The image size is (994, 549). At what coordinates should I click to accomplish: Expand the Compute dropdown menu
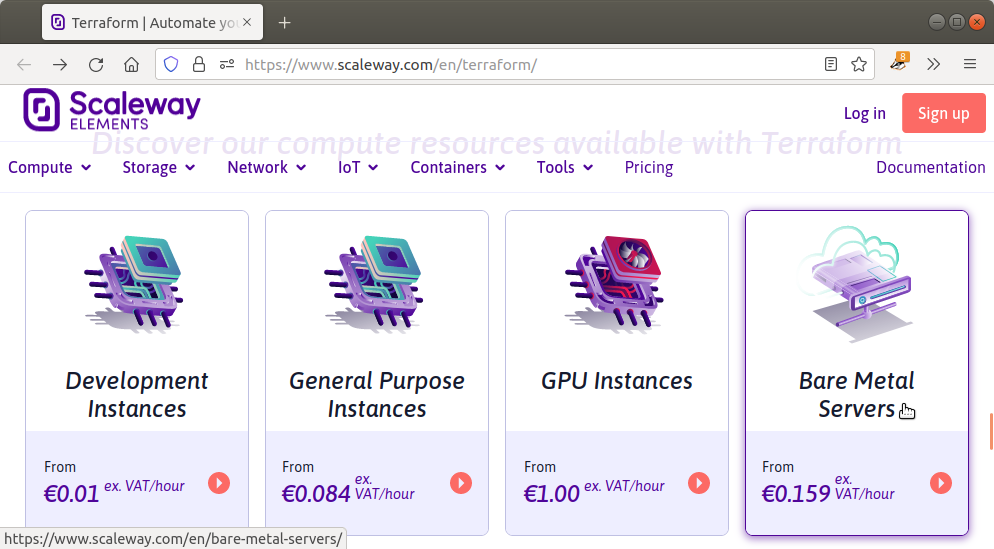[x=49, y=167]
